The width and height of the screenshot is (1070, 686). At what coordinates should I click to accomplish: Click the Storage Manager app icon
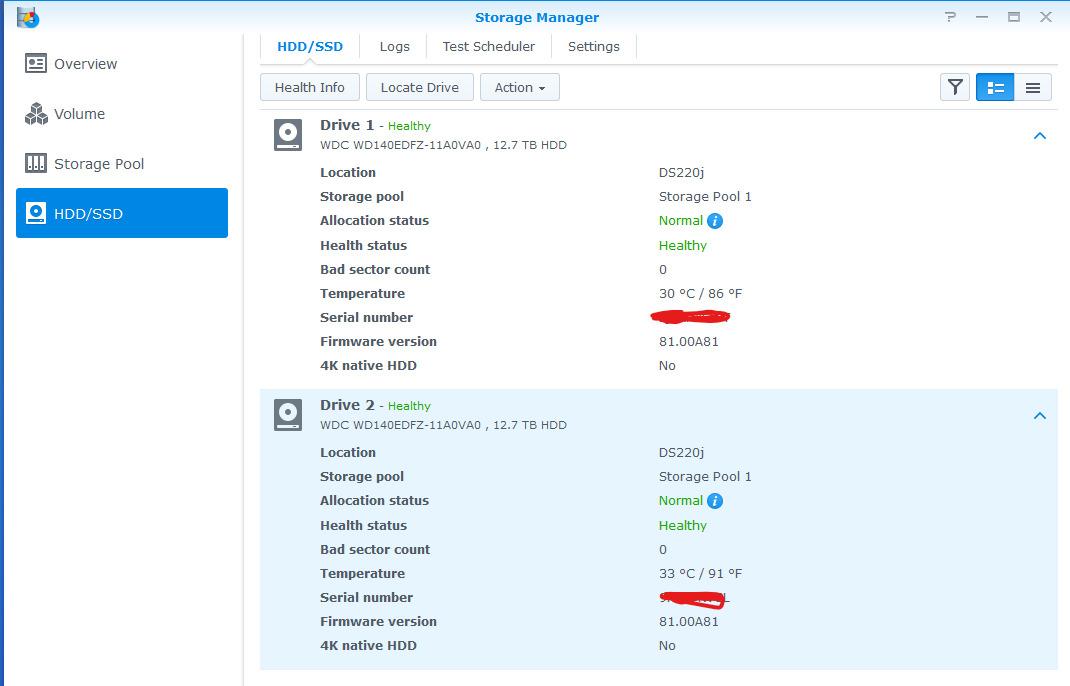point(28,17)
